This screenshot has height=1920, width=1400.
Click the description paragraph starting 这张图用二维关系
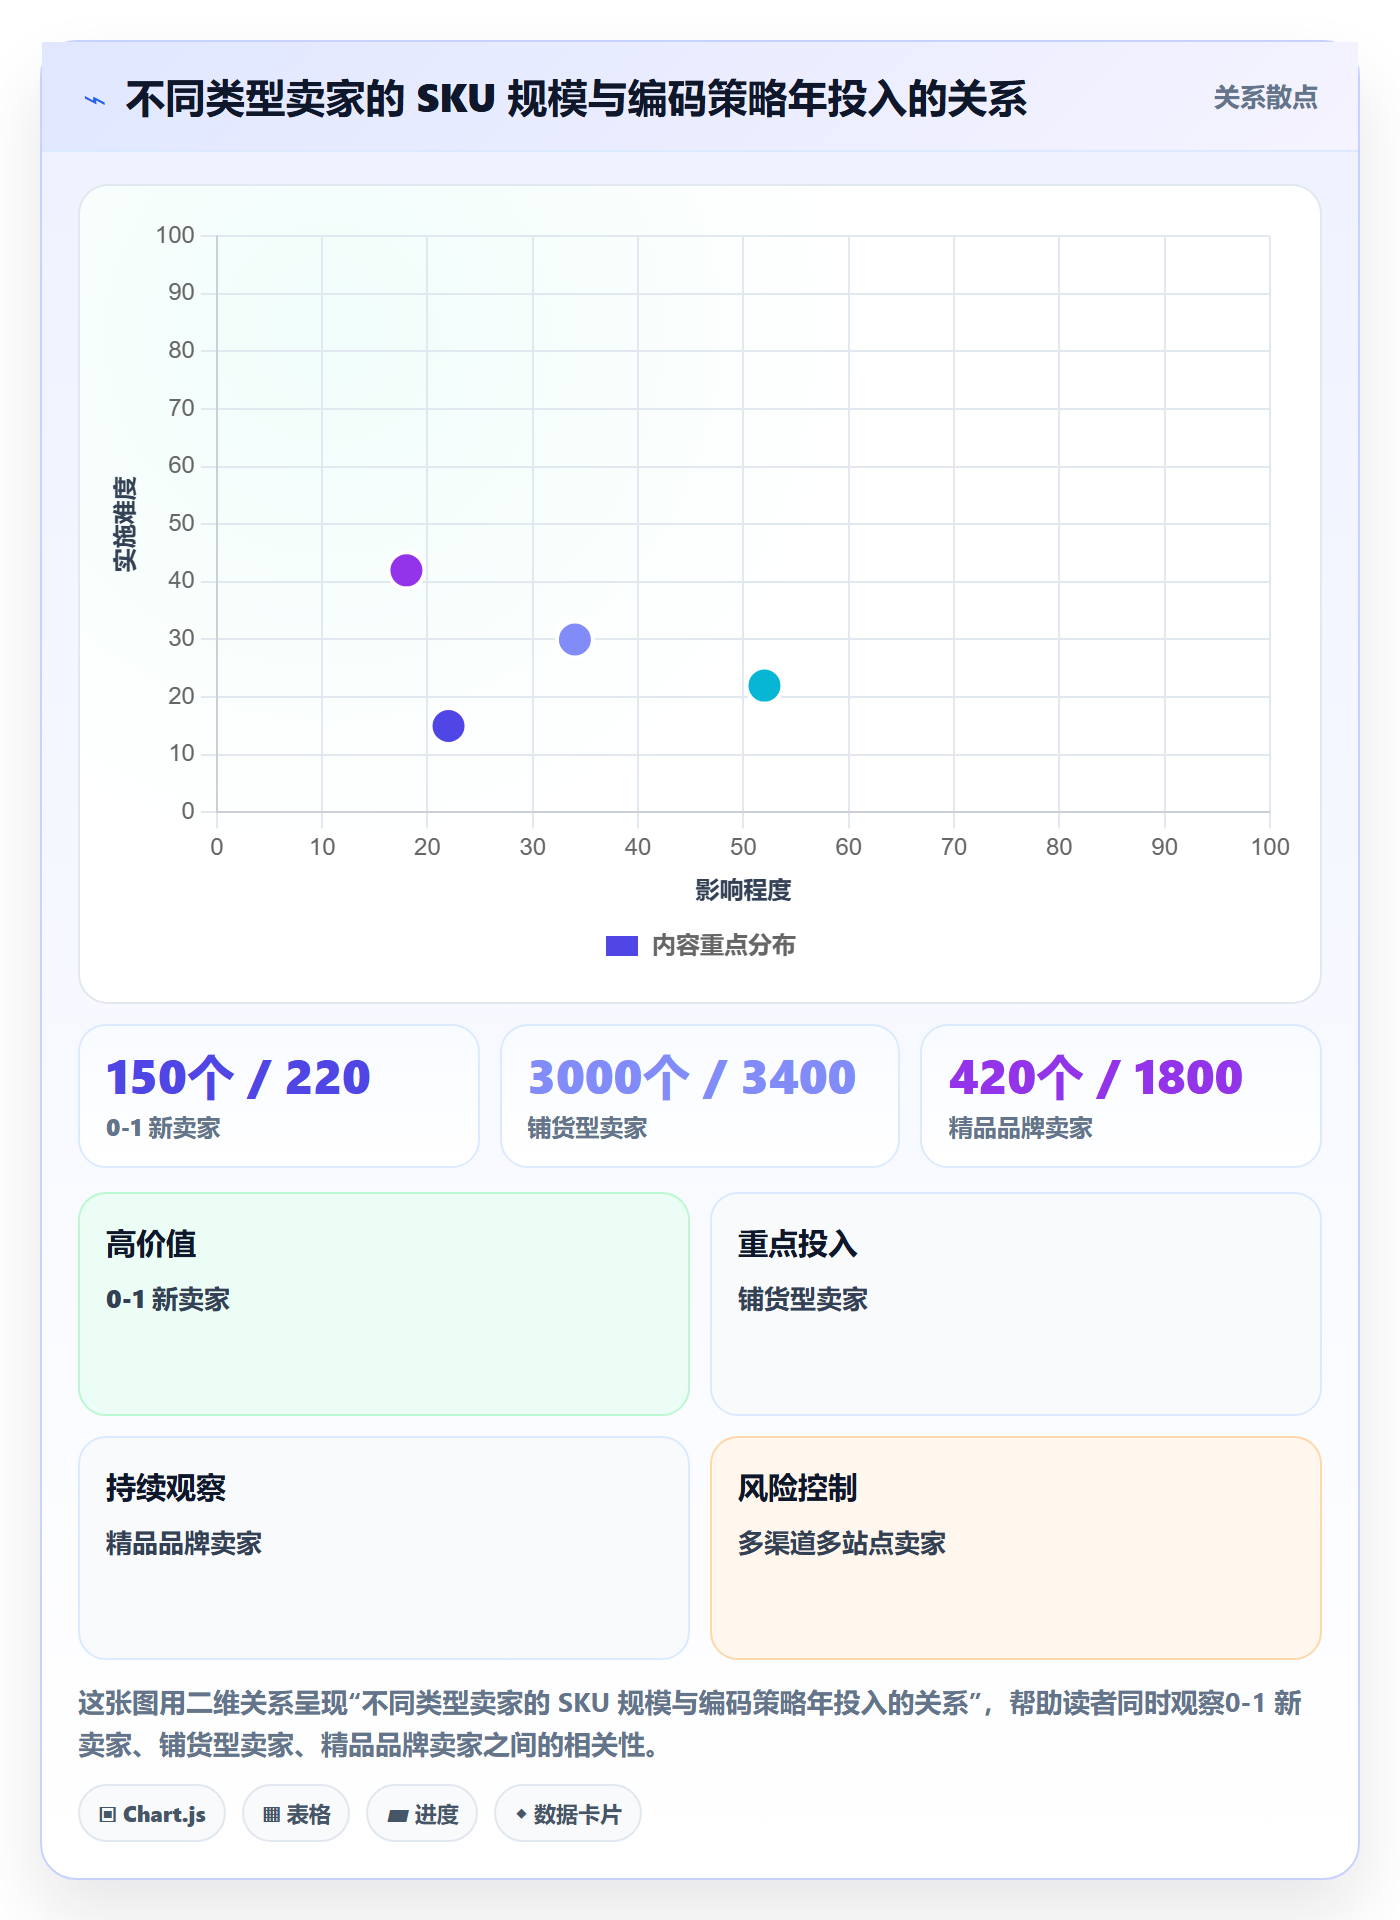[690, 1724]
